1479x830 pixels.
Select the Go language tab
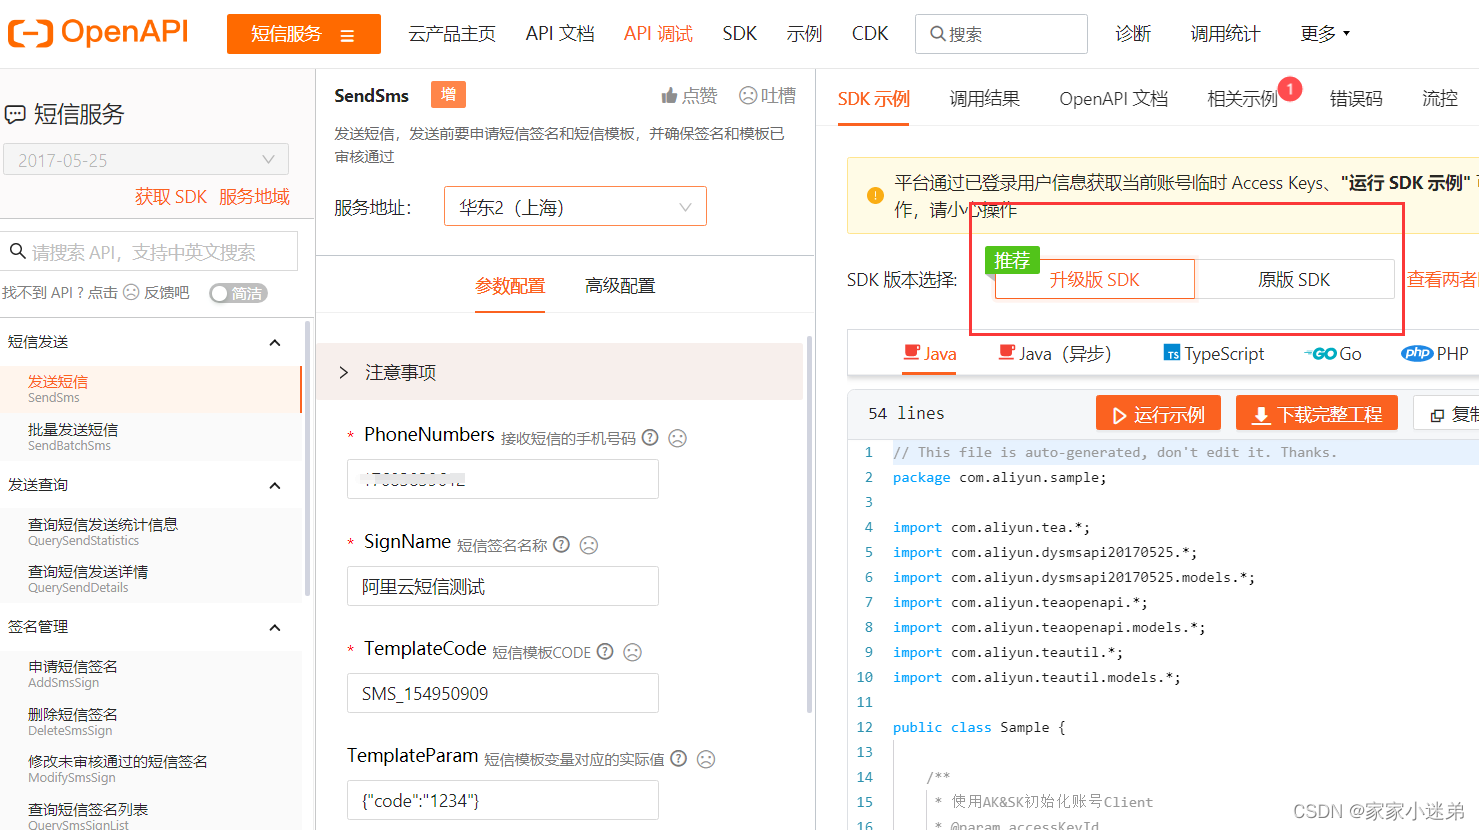pyautogui.click(x=1333, y=353)
